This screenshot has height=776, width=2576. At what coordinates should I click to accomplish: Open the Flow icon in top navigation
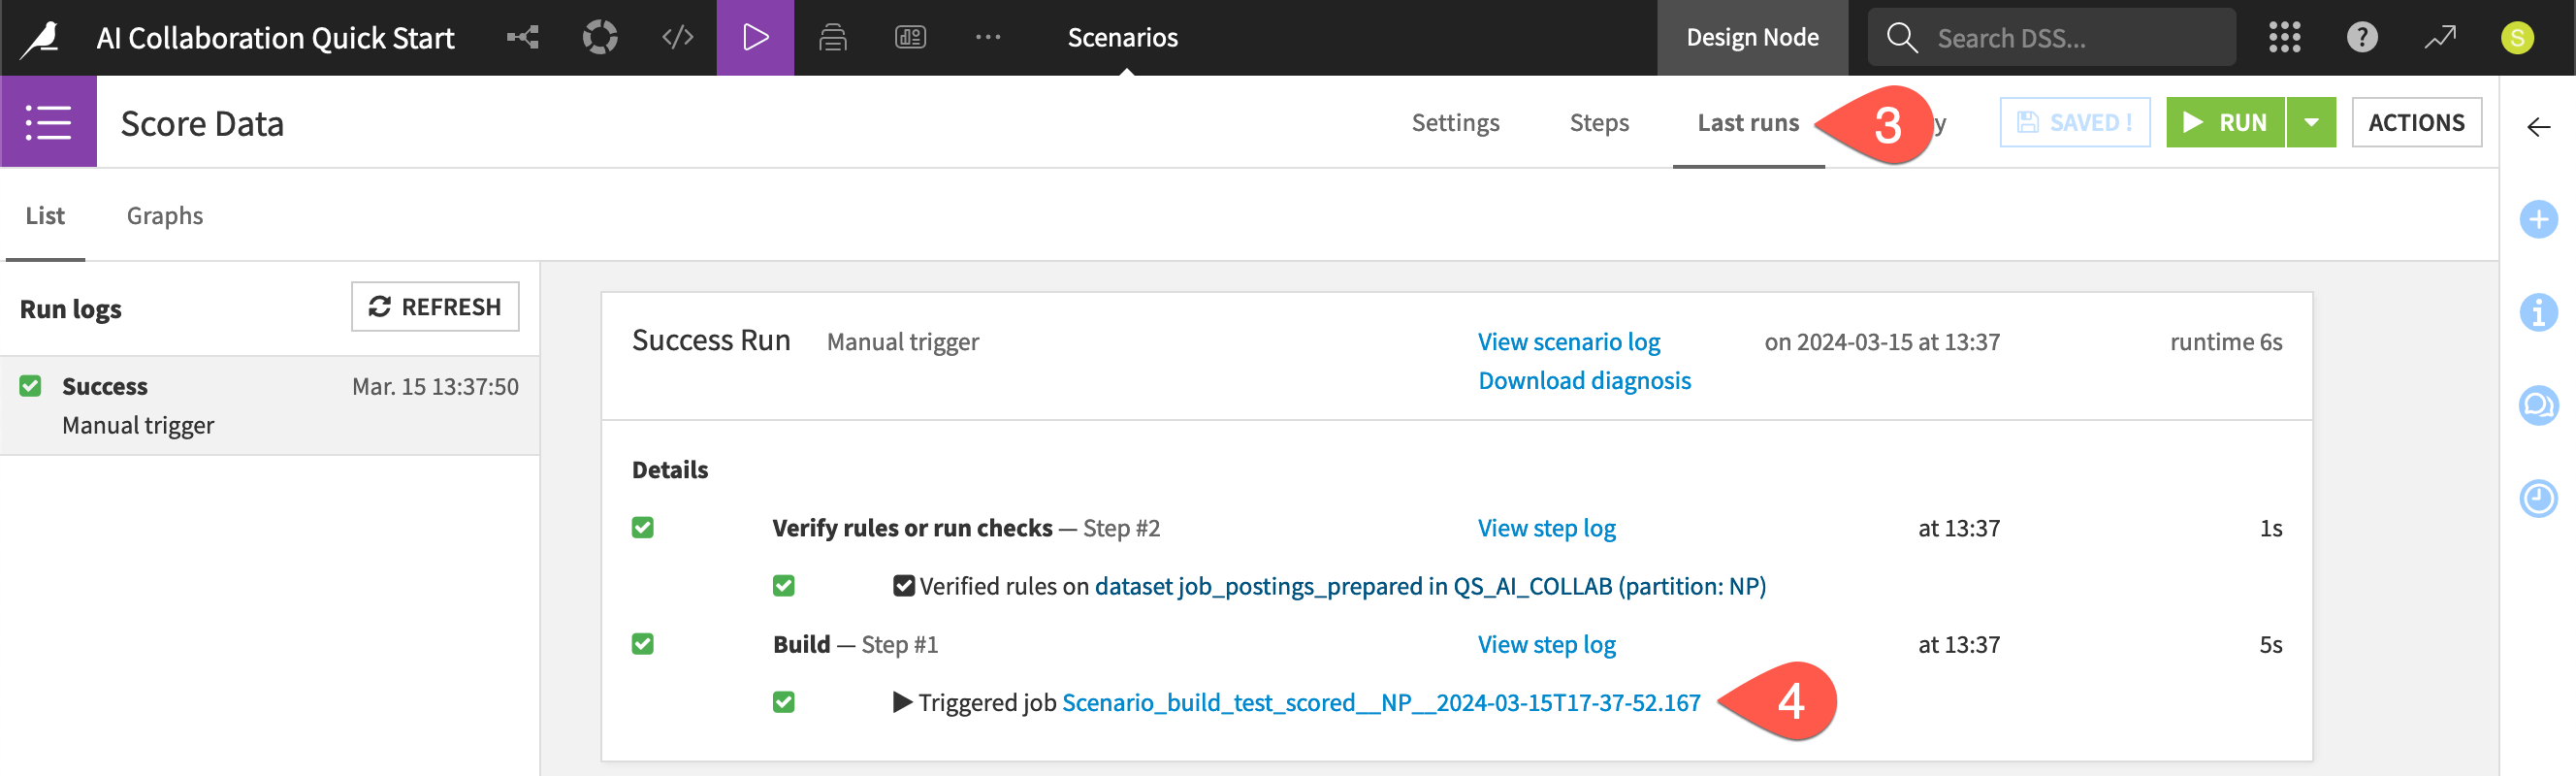tap(522, 38)
